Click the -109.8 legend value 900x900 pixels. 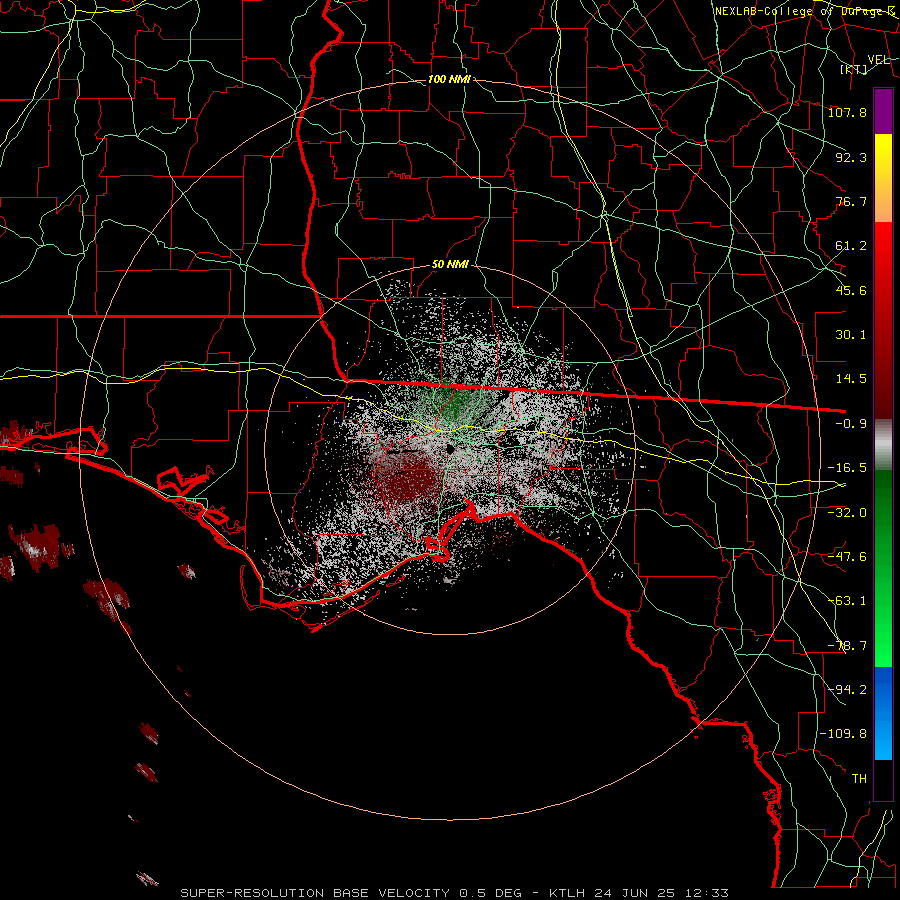pos(843,734)
